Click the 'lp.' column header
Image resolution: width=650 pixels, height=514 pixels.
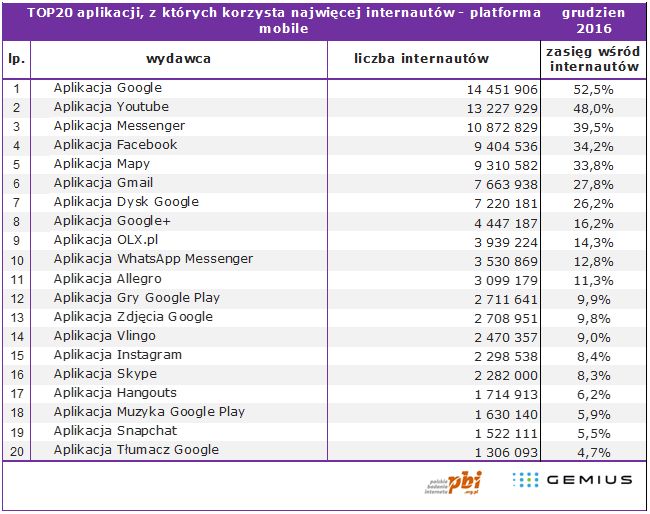[x=17, y=59]
